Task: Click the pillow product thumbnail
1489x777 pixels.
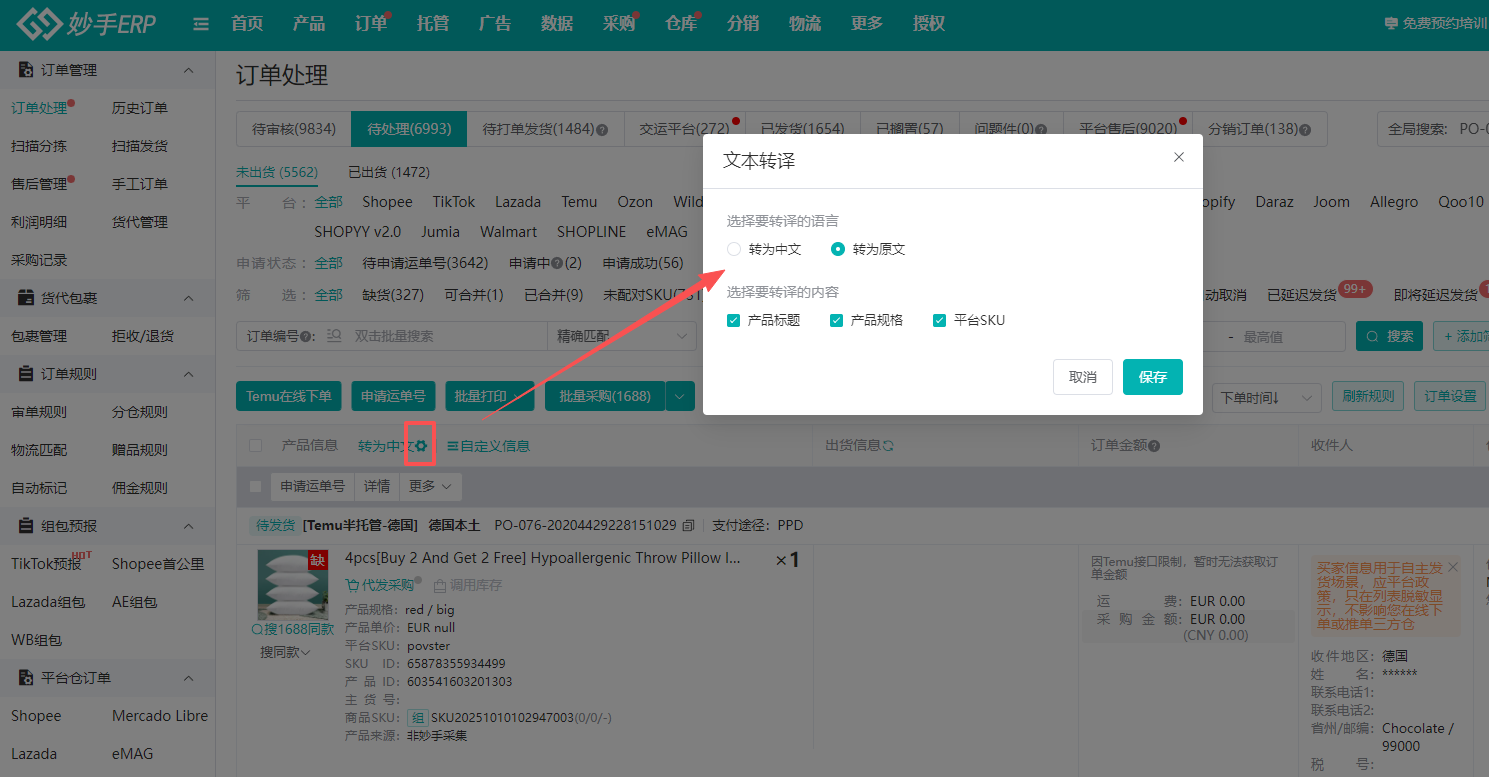Action: pyautogui.click(x=292, y=585)
